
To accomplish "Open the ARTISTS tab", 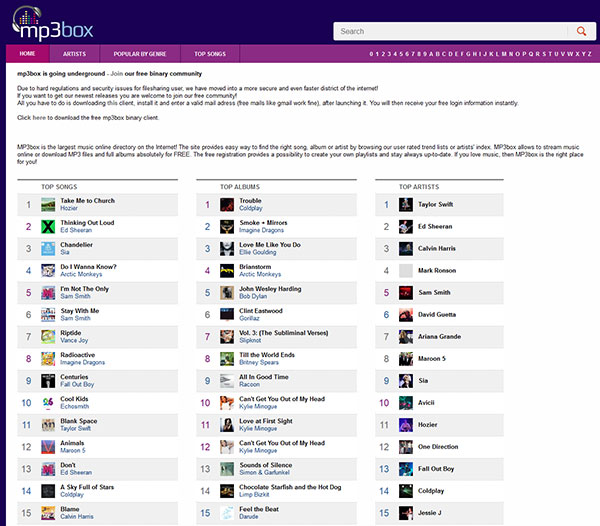I will (75, 54).
